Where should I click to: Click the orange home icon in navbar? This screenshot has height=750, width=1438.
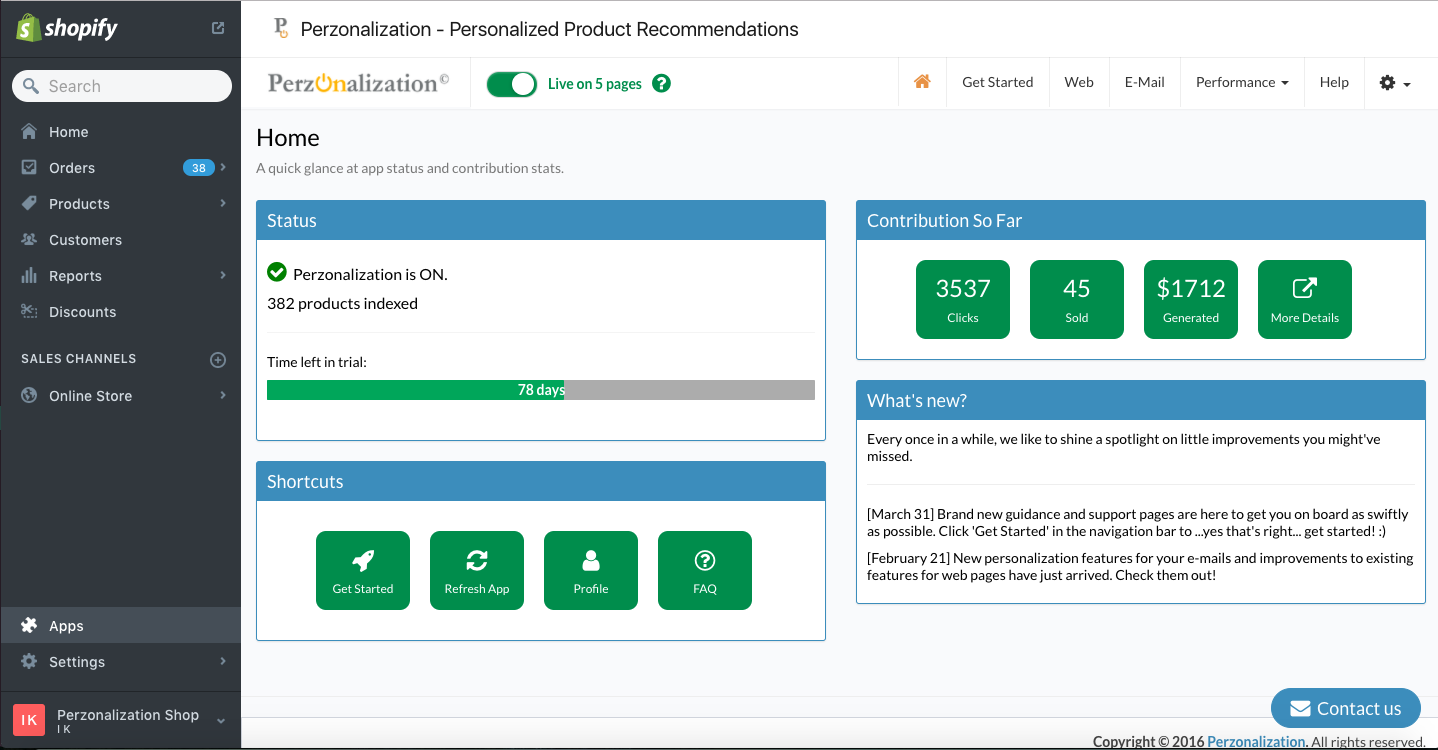click(x=922, y=82)
